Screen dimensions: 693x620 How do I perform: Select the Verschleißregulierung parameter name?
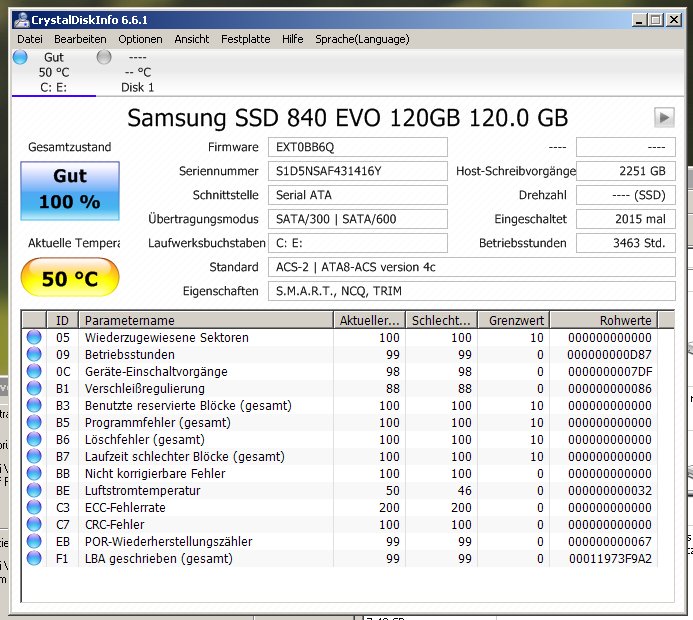tap(145, 388)
